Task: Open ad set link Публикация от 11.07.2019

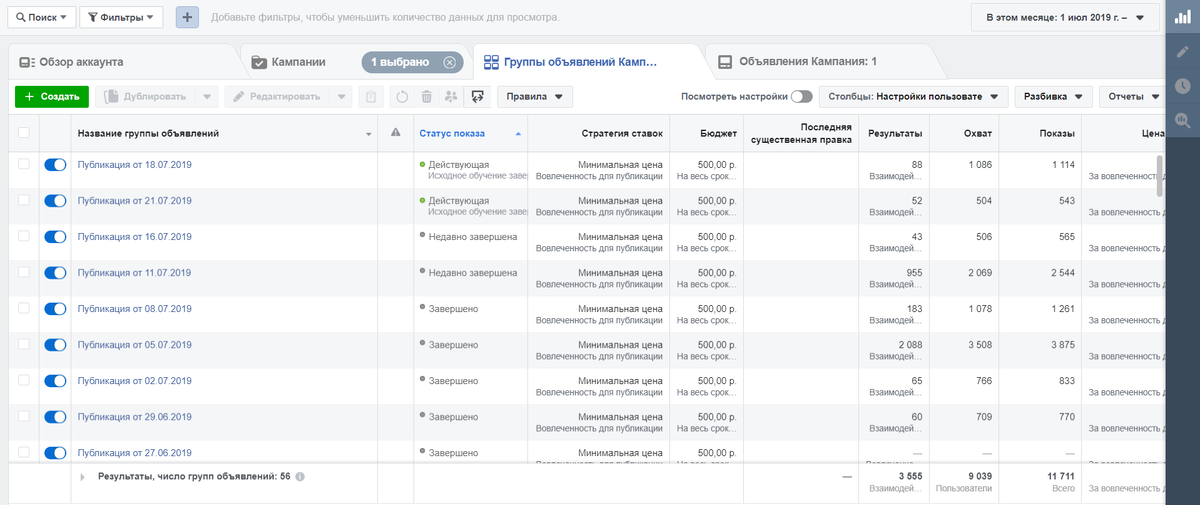Action: click(x=135, y=273)
